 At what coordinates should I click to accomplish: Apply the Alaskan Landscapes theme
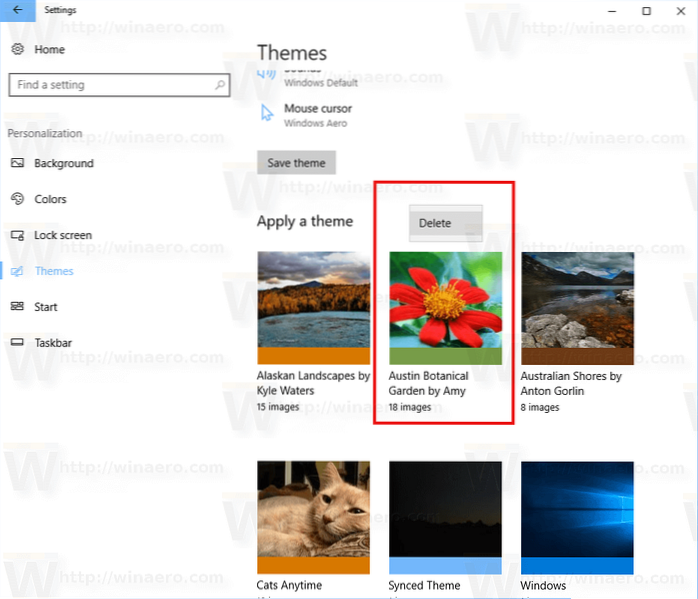(313, 307)
